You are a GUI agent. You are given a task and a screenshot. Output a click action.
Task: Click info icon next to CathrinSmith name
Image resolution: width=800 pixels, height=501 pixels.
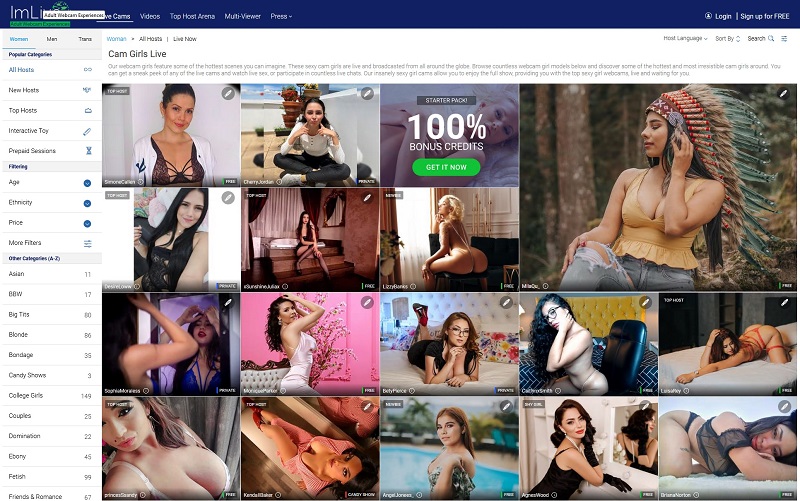point(558,391)
